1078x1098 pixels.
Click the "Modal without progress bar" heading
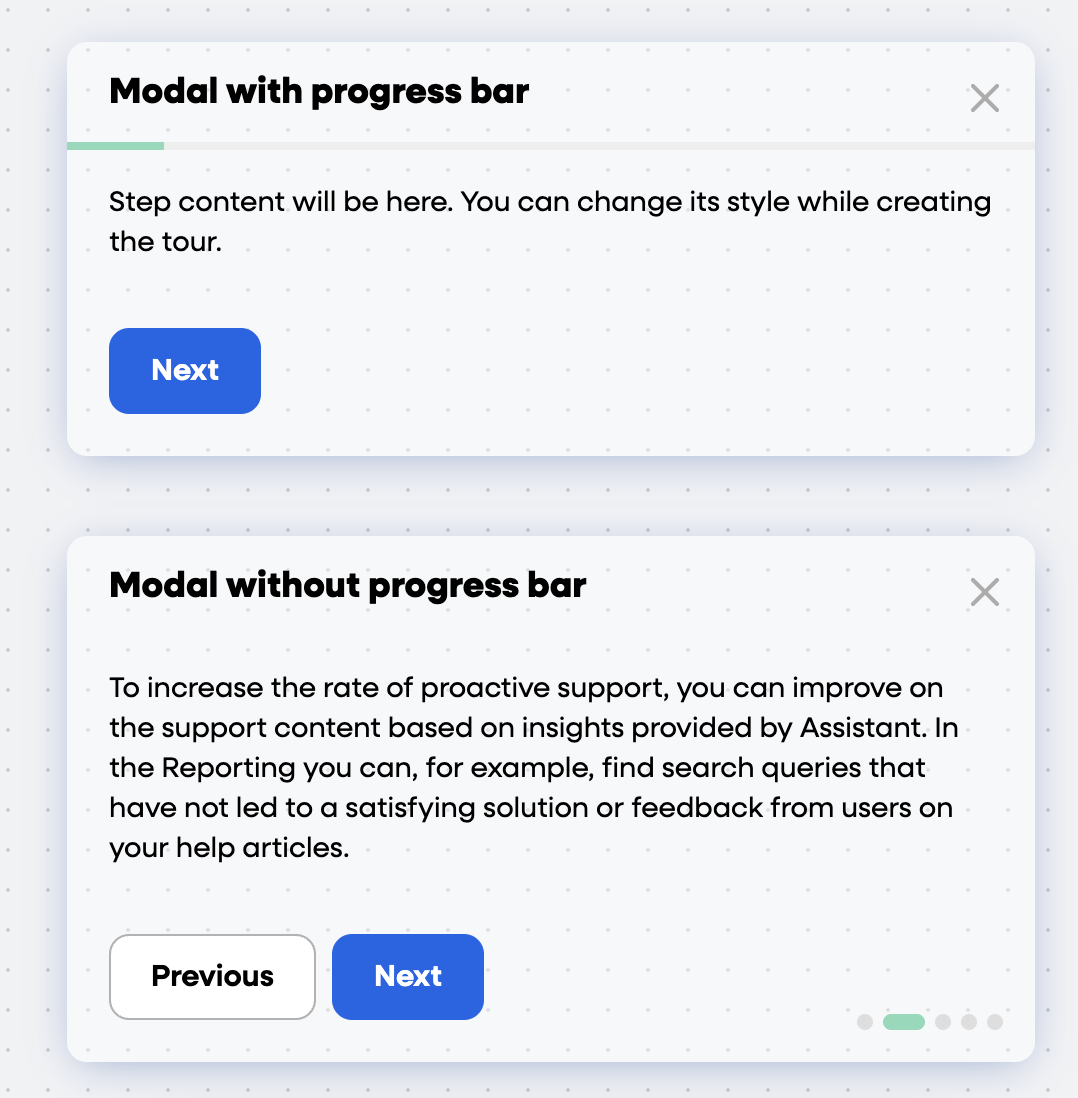tap(347, 586)
